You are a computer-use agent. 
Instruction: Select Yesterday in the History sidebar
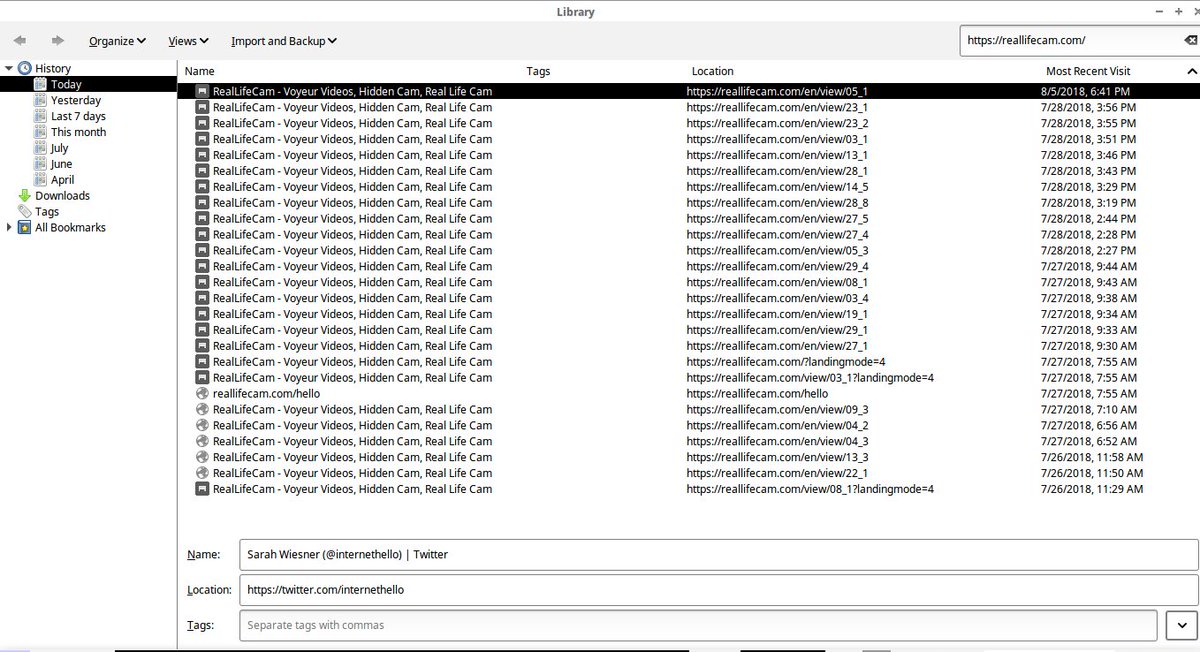click(x=76, y=100)
